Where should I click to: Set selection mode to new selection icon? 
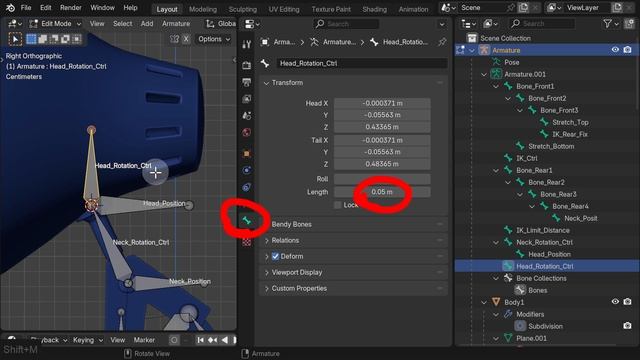pyautogui.click(x=31, y=39)
